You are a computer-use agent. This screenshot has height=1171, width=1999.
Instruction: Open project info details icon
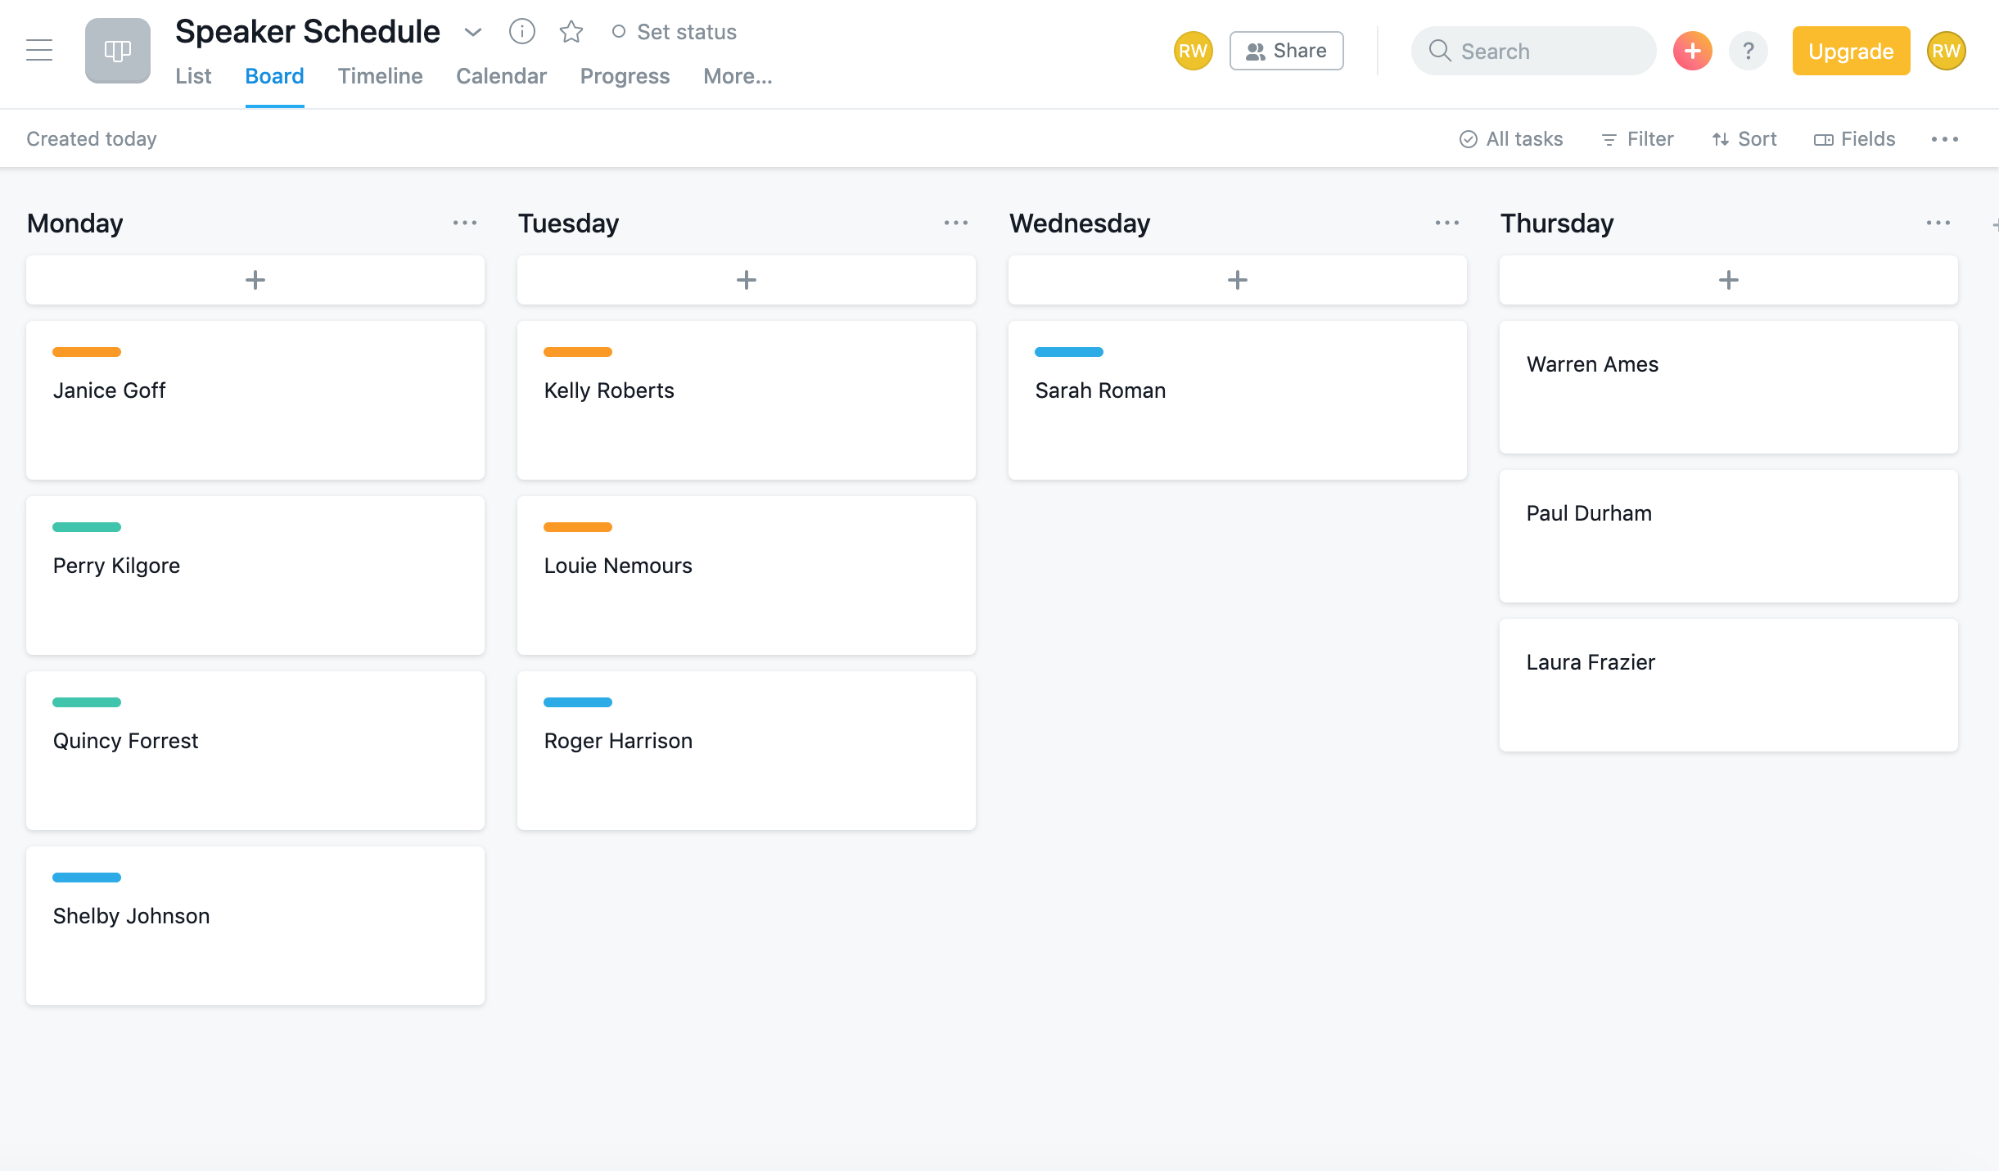(521, 32)
